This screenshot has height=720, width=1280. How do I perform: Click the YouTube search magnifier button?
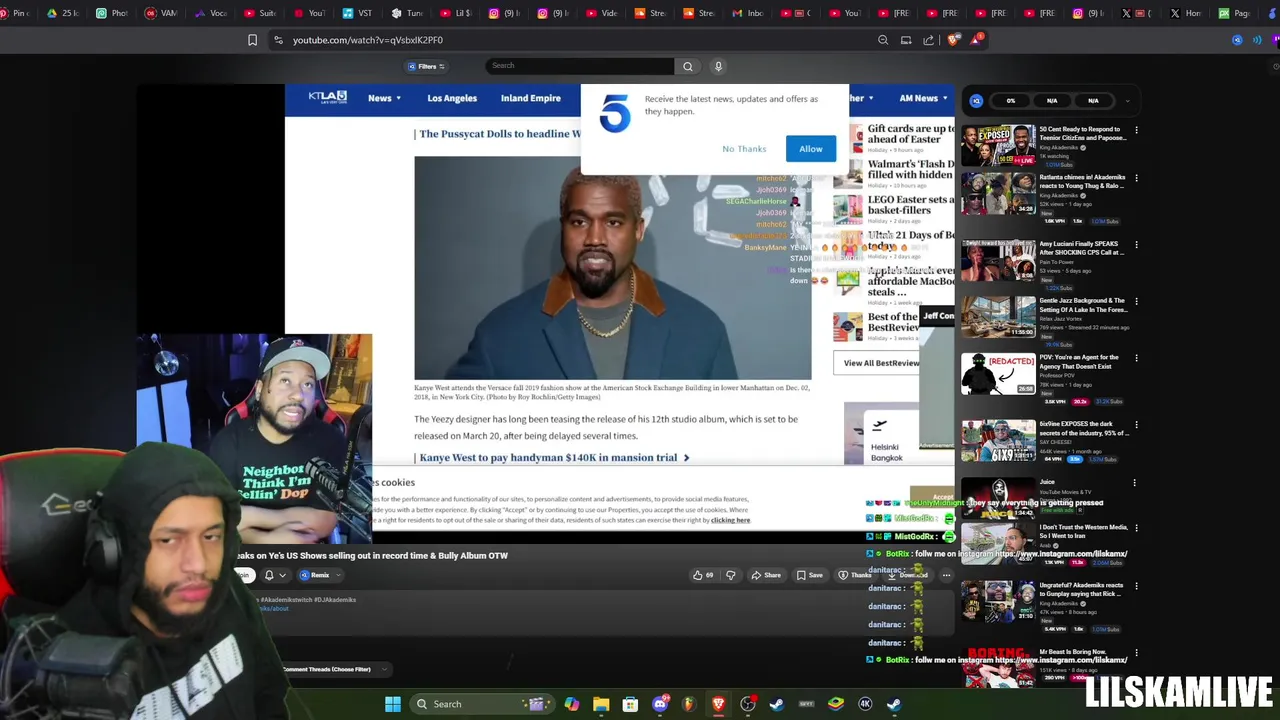click(688, 66)
